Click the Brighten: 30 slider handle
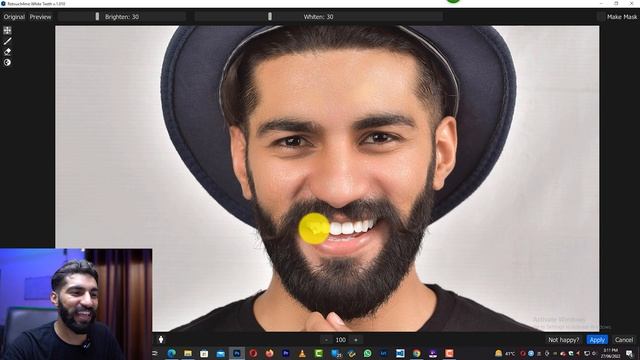This screenshot has height=360, width=640. [97, 16]
